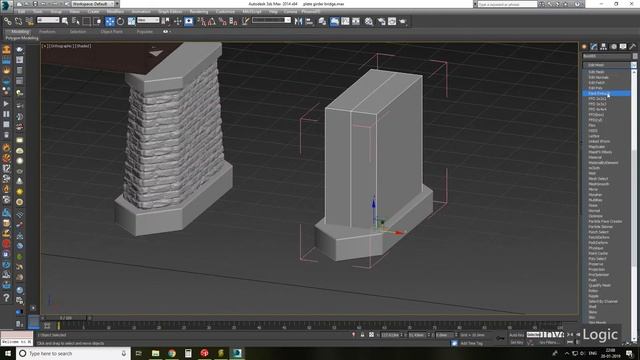Toggle Spinner Snap
The height and width of the screenshot is (360, 640).
pyautogui.click(x=233, y=21)
